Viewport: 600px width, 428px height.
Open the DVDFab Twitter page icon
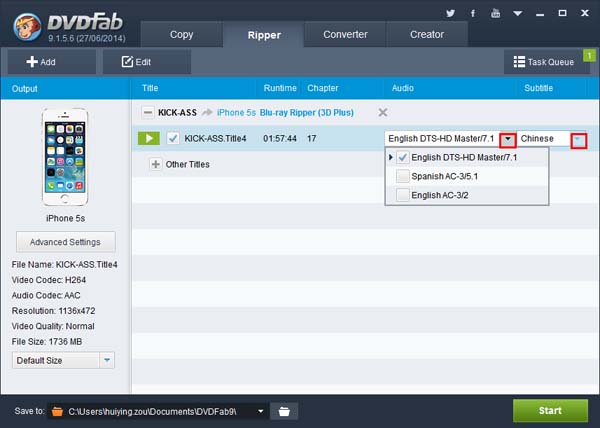point(450,13)
